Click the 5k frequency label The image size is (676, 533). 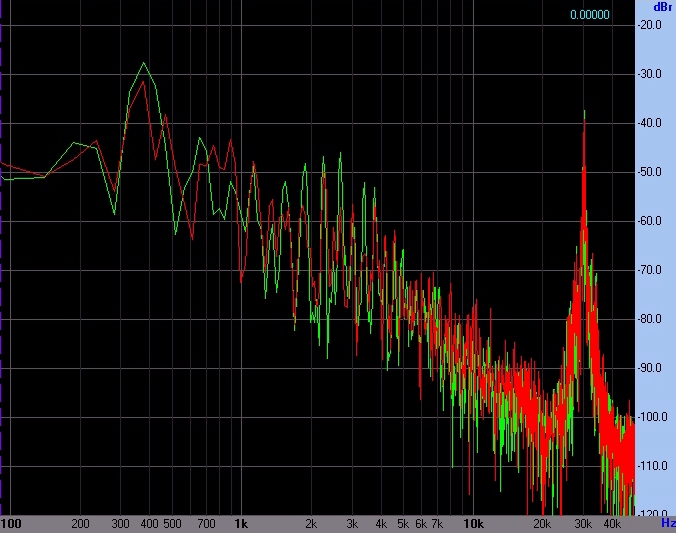403,524
